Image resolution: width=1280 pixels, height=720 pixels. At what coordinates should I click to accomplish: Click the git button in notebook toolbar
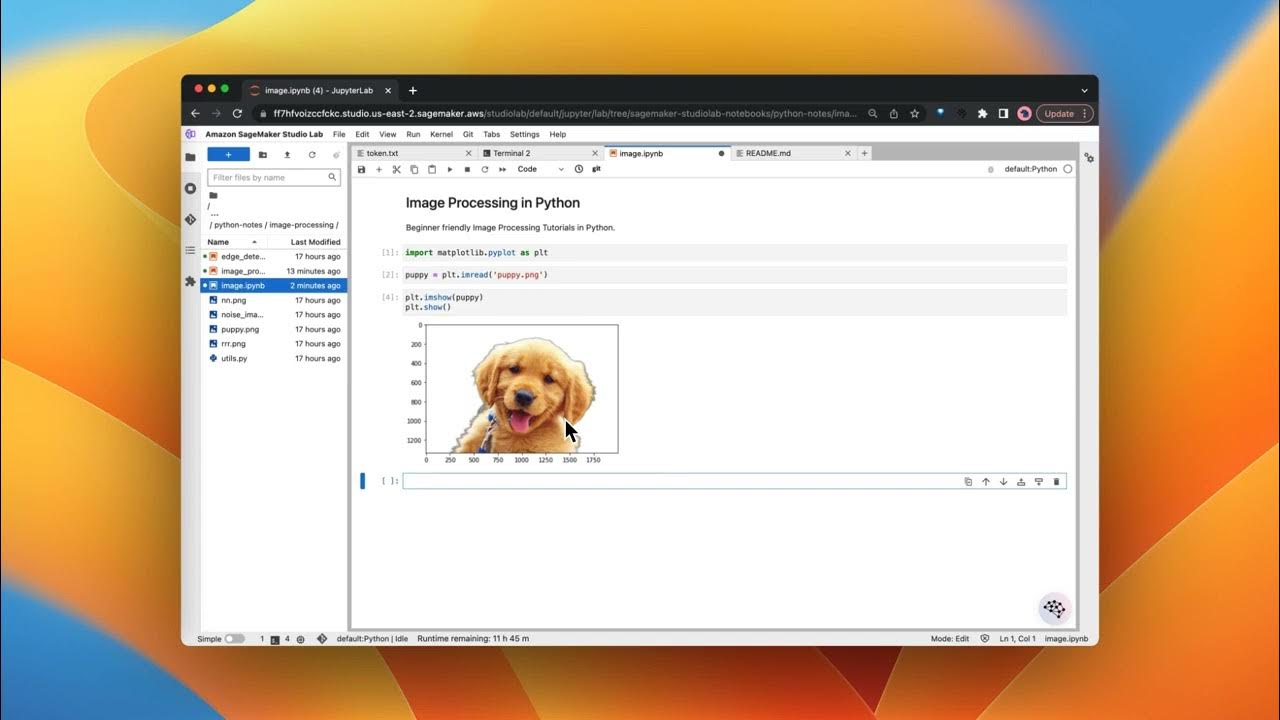click(x=596, y=170)
